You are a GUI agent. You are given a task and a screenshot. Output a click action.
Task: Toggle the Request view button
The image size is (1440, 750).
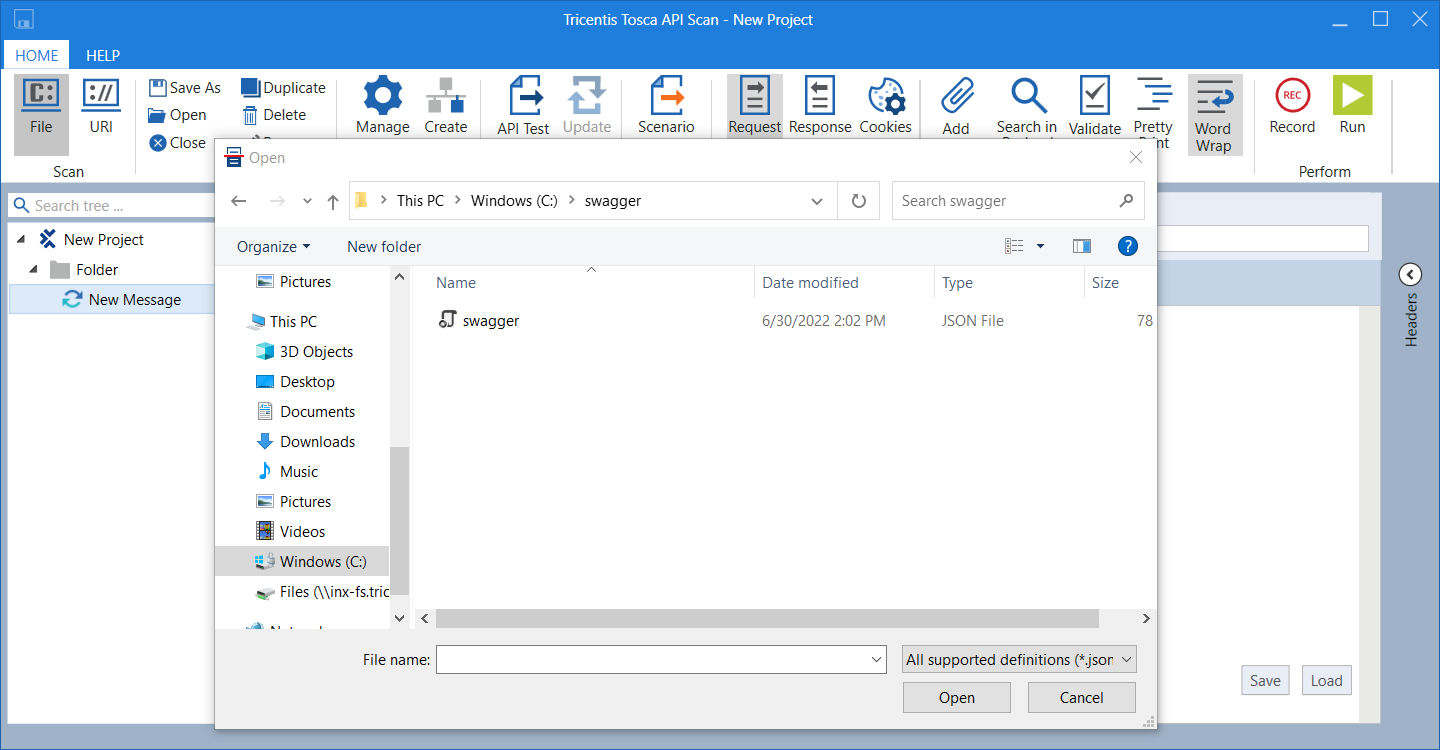coord(754,98)
